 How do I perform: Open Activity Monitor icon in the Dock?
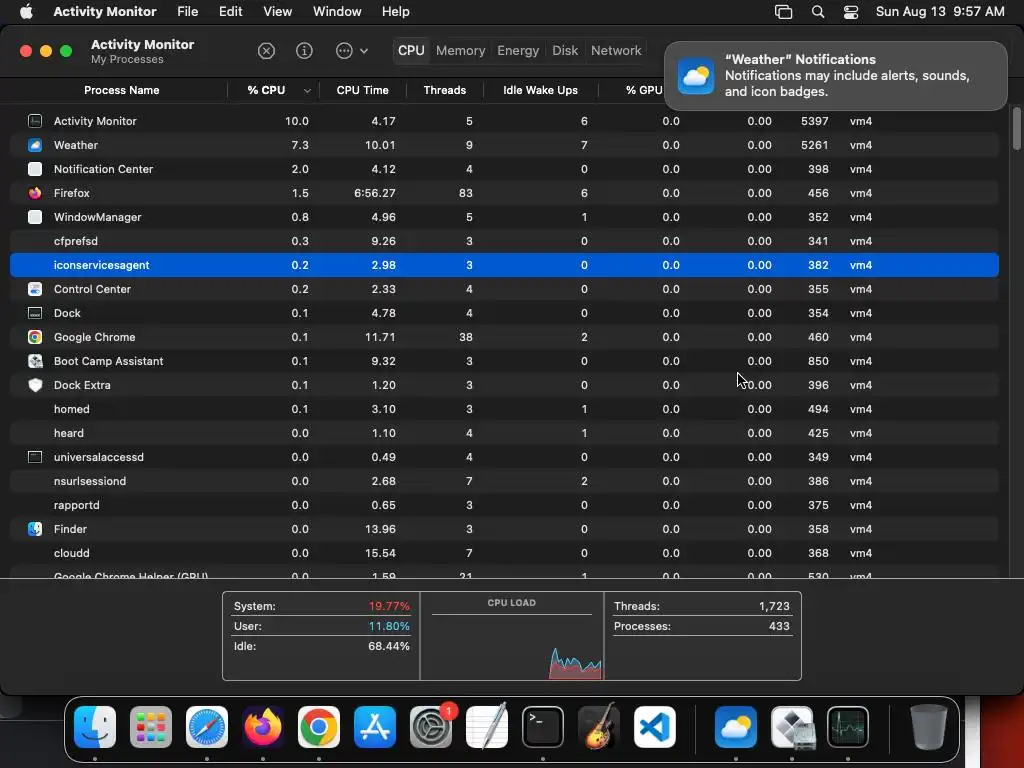tap(848, 727)
